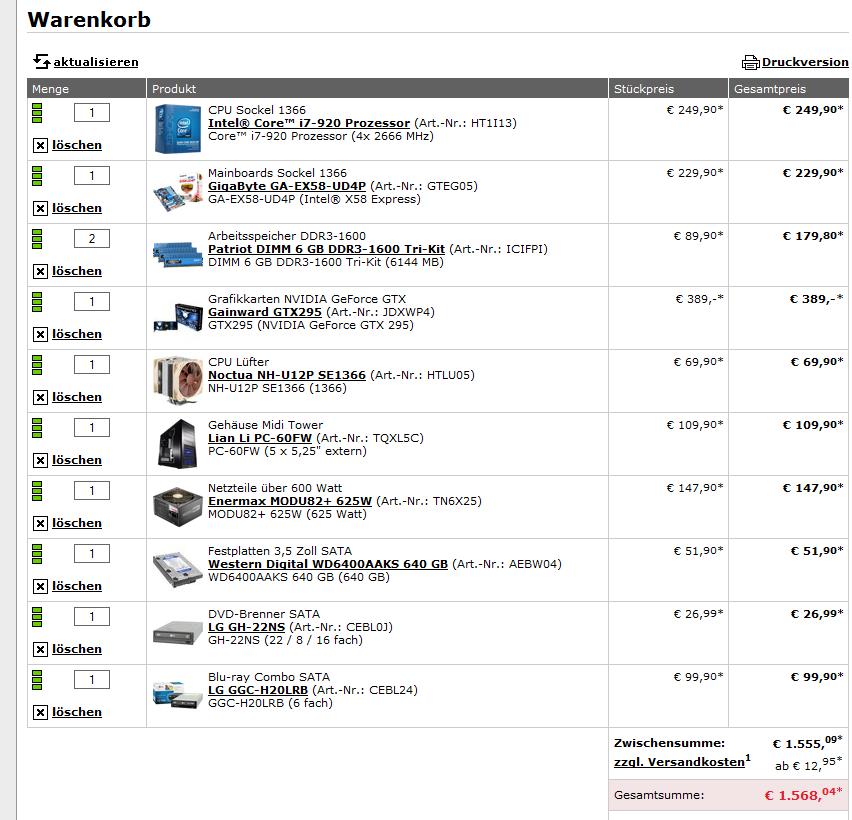The image size is (852, 820).
Task: Open Patriot DIMM memory product thumbnail
Action: (178, 254)
